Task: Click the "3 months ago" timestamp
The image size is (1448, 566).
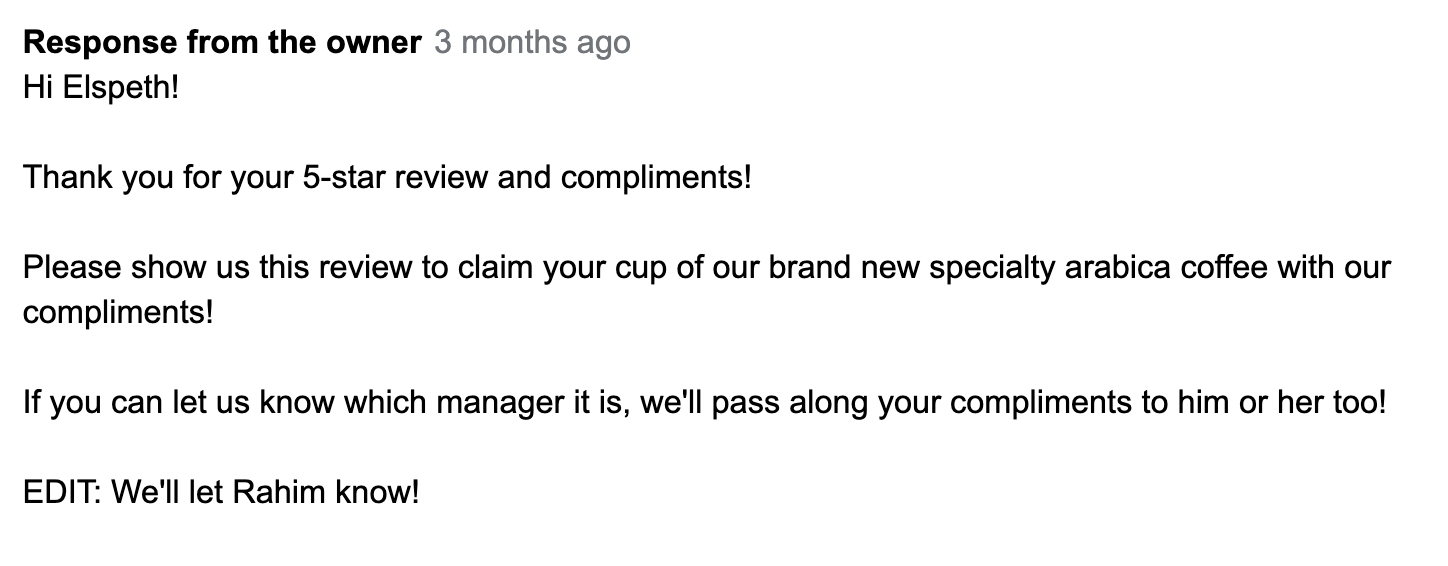Action: pos(533,43)
